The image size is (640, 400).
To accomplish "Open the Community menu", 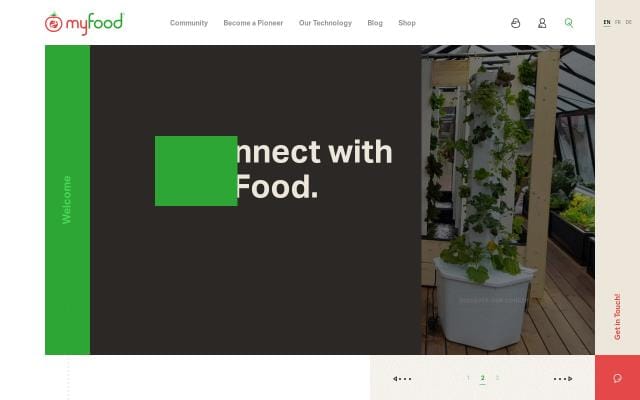I will (189, 23).
